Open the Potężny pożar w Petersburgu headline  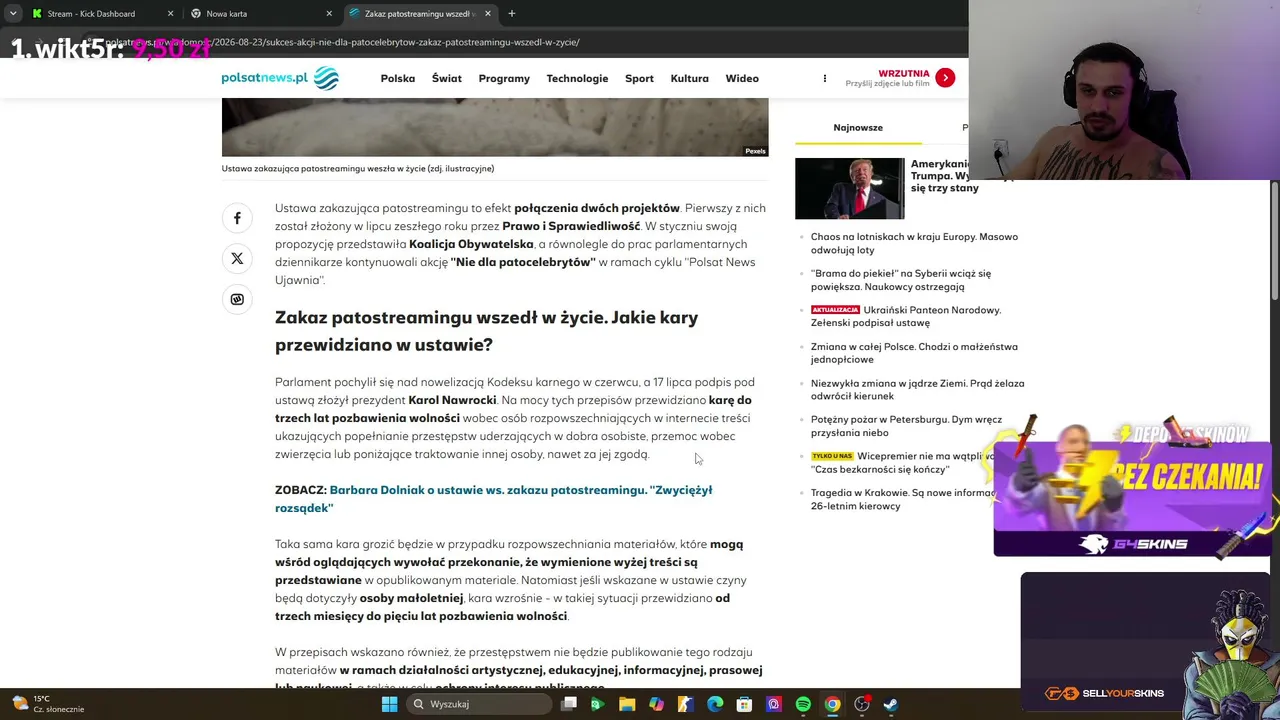906,426
